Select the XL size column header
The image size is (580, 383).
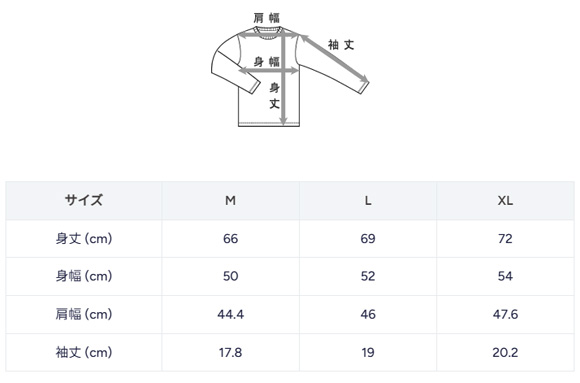pos(505,201)
